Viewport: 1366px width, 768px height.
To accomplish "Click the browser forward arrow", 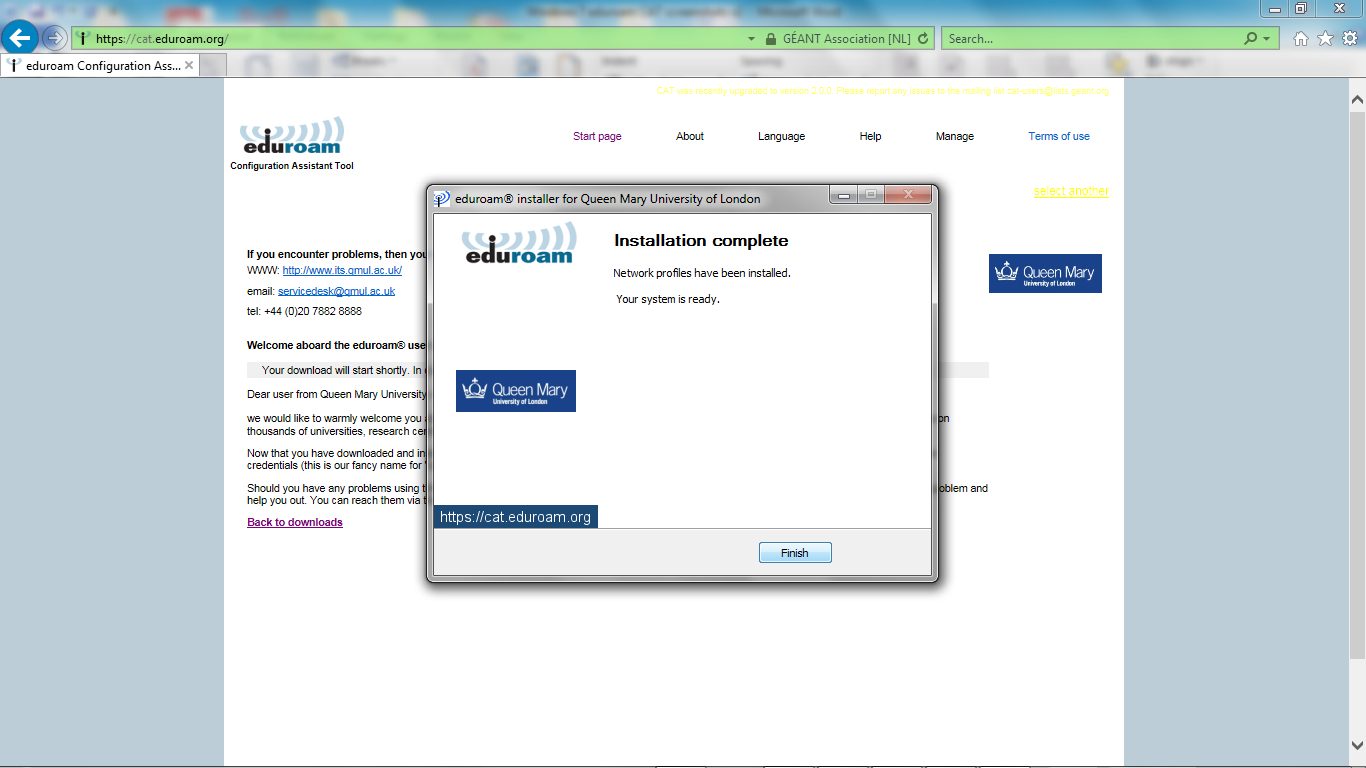I will point(55,38).
